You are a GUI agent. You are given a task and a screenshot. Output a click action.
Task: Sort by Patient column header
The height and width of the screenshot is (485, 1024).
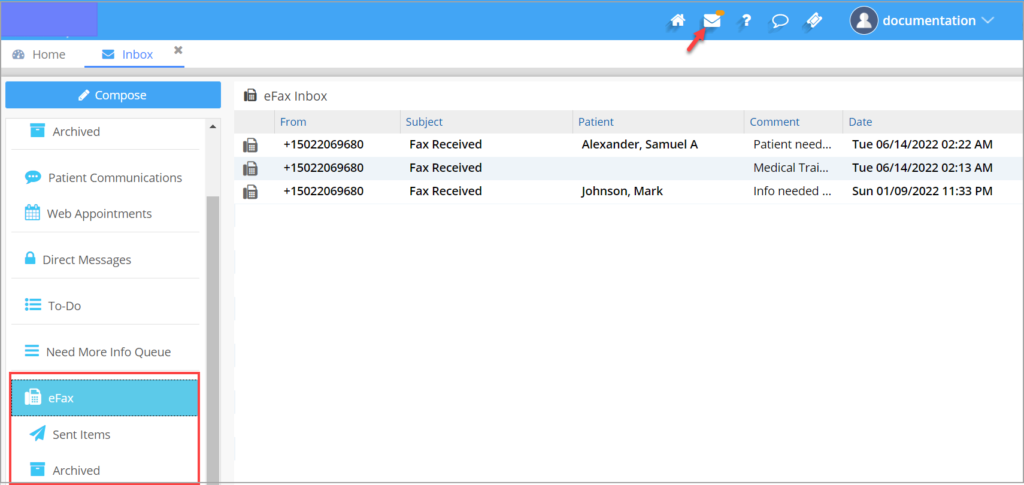coord(596,122)
